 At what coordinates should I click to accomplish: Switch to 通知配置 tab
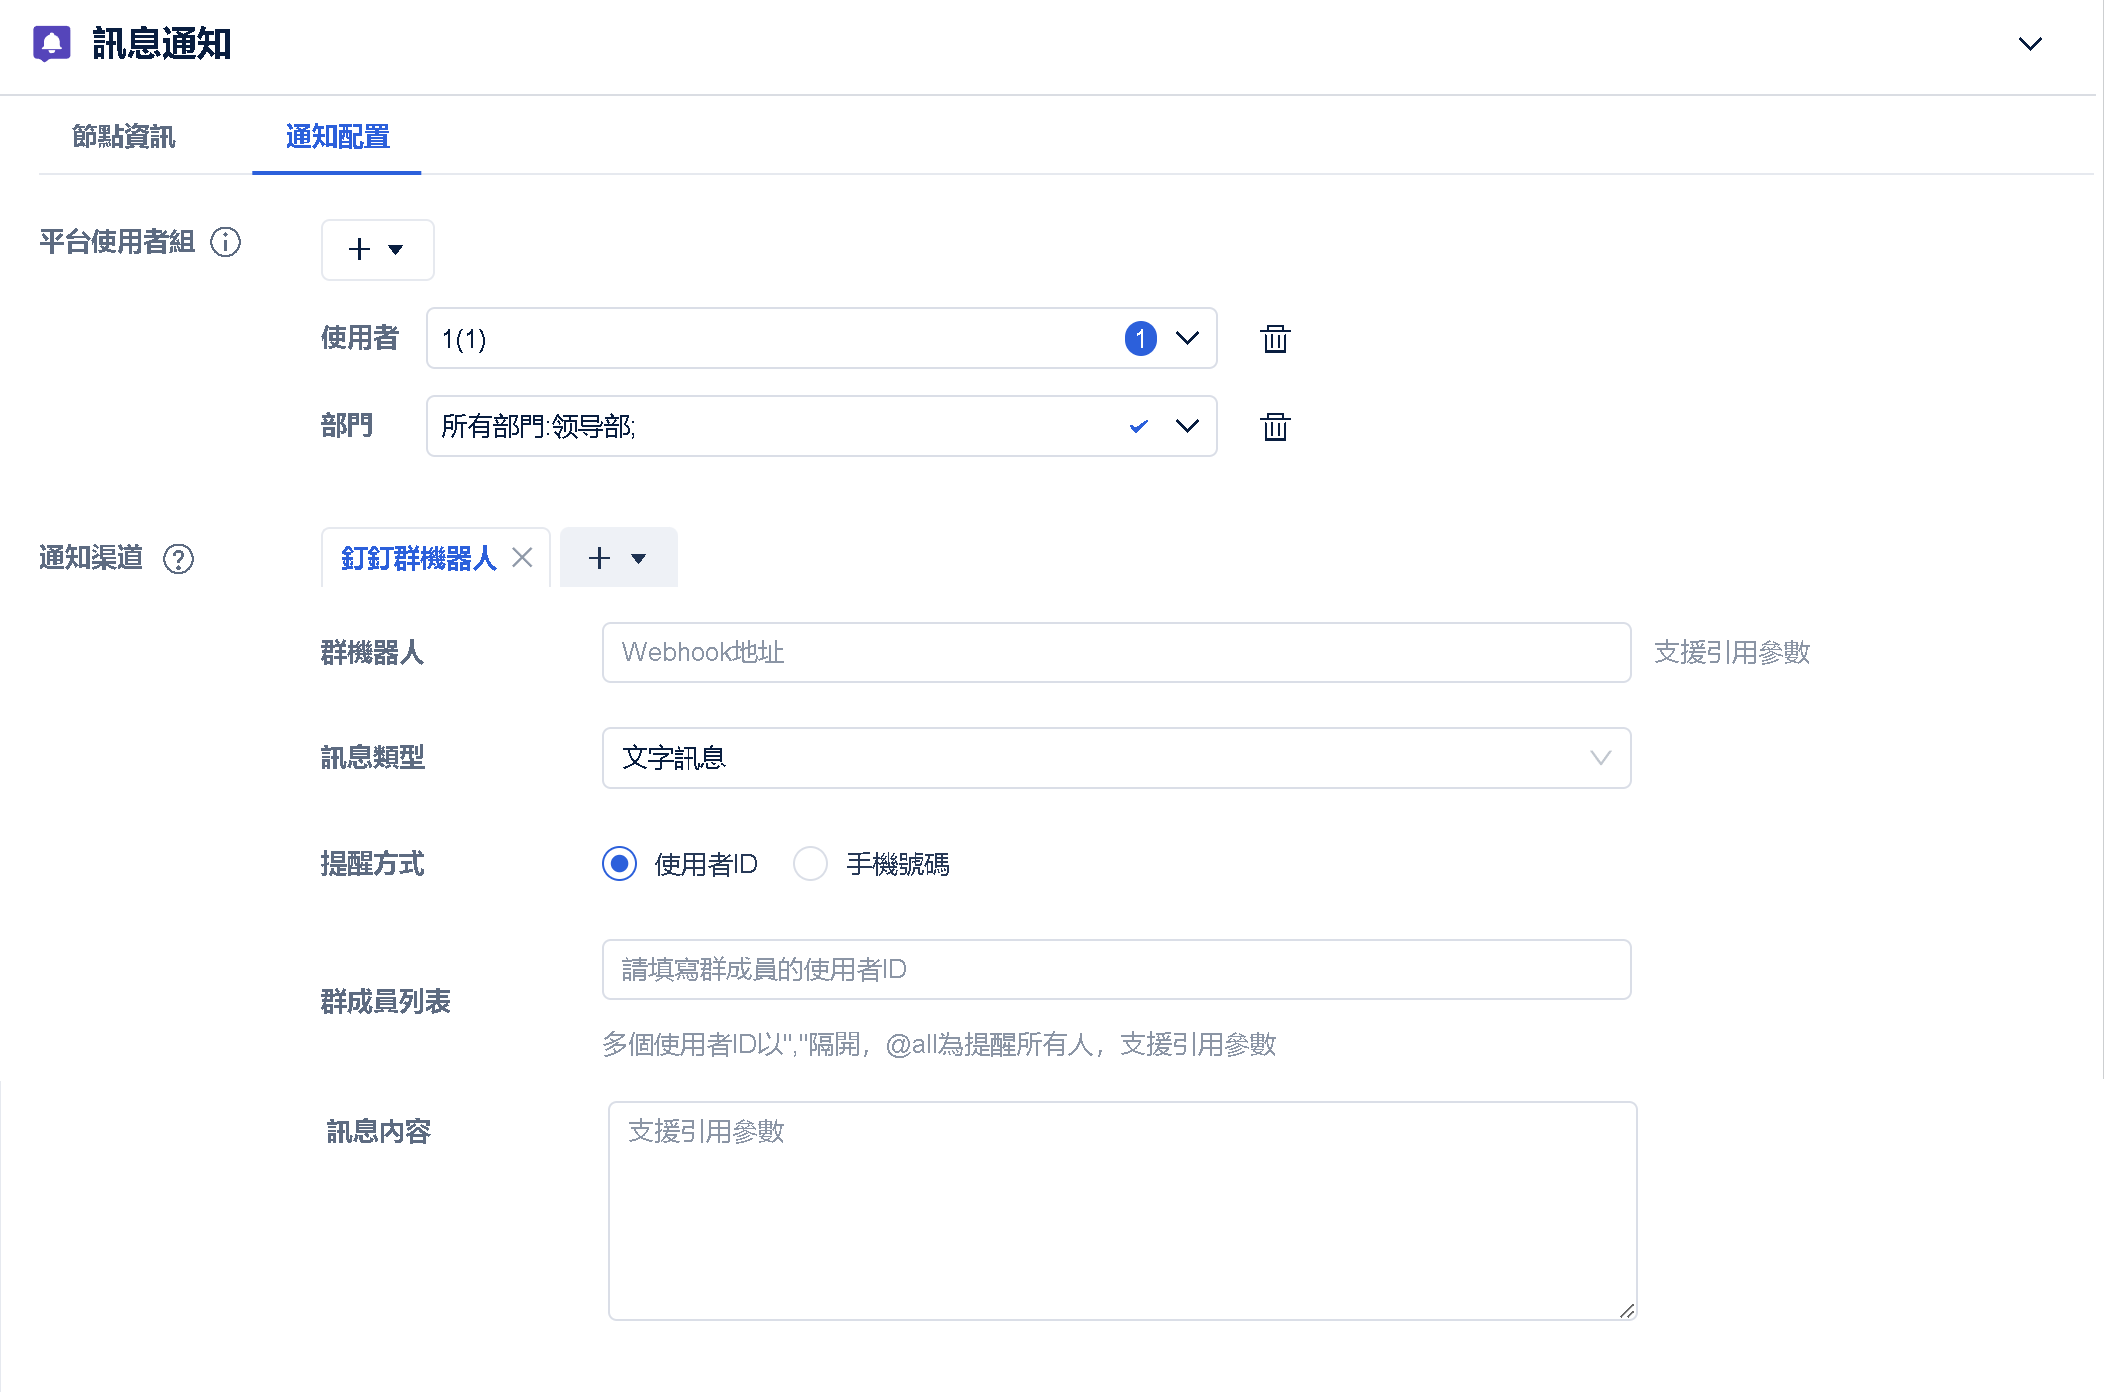337,136
